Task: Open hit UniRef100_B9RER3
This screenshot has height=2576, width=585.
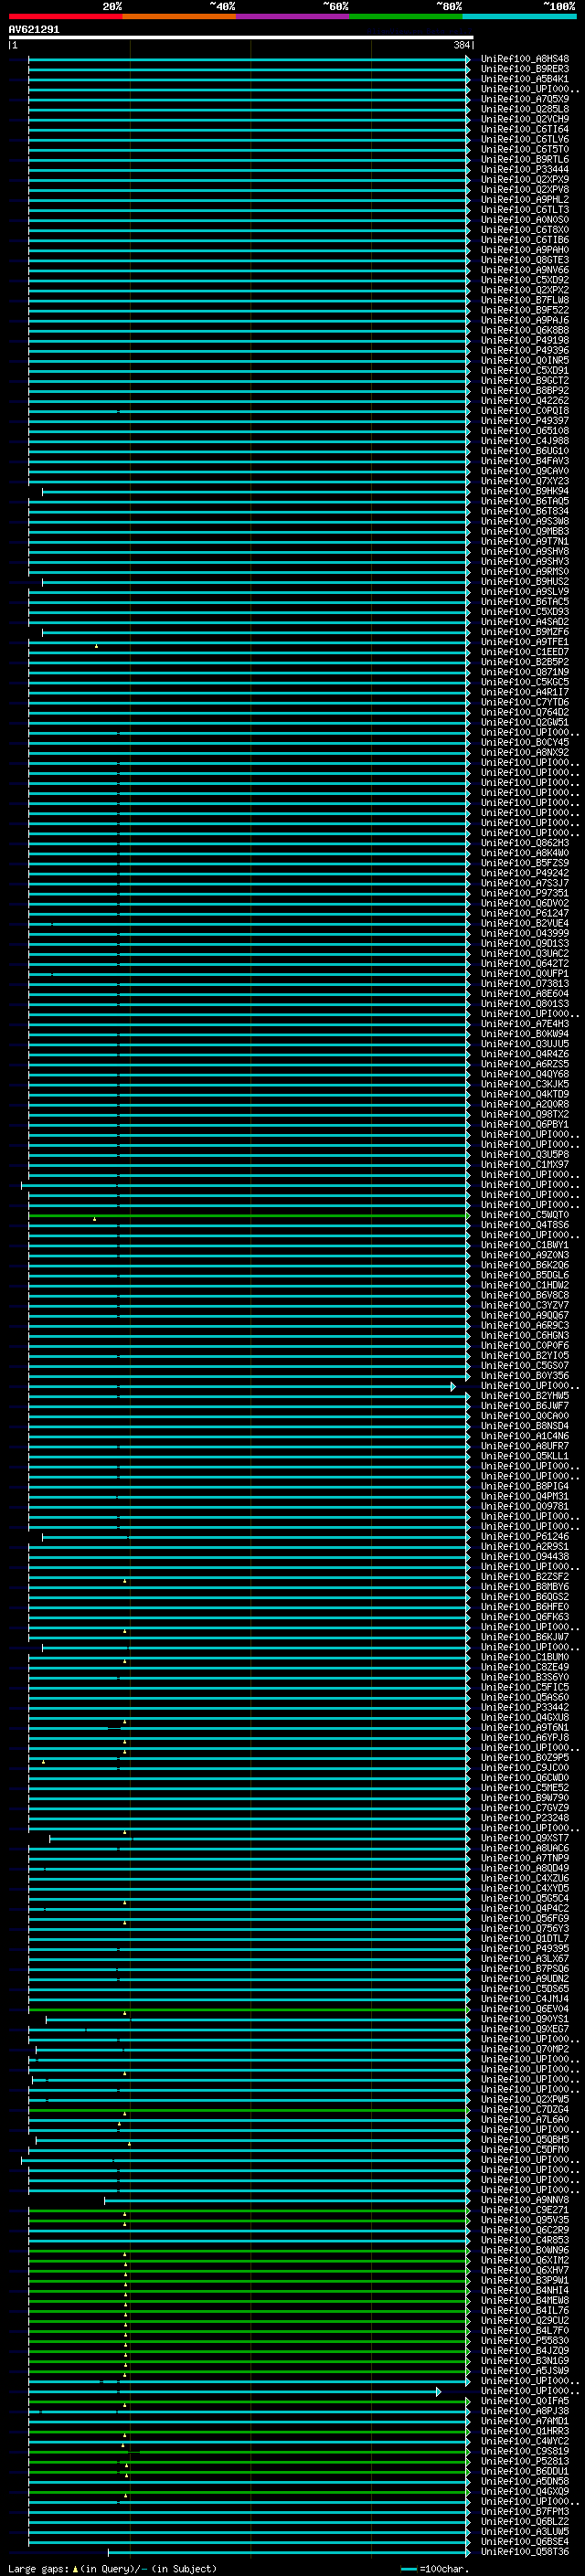Action: 524,69
